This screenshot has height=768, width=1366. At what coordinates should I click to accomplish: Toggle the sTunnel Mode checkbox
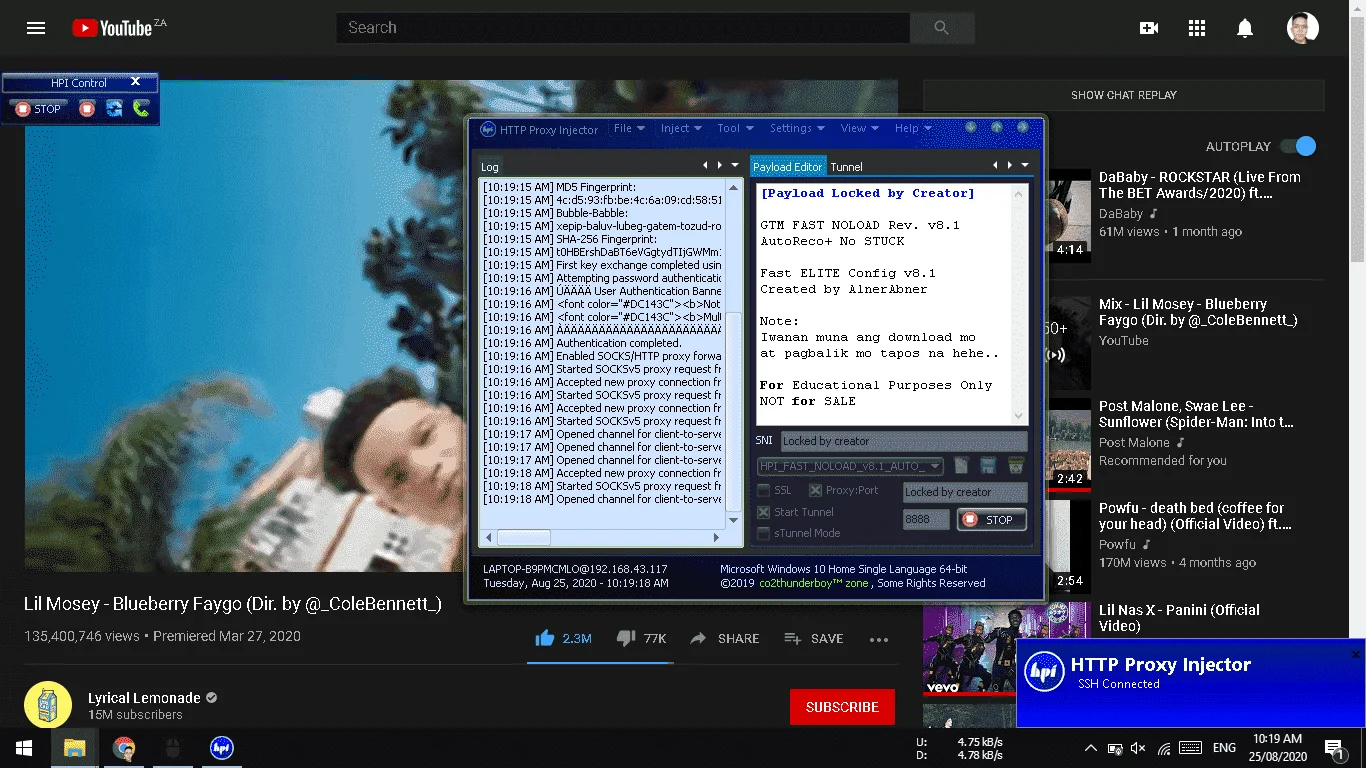pos(764,533)
